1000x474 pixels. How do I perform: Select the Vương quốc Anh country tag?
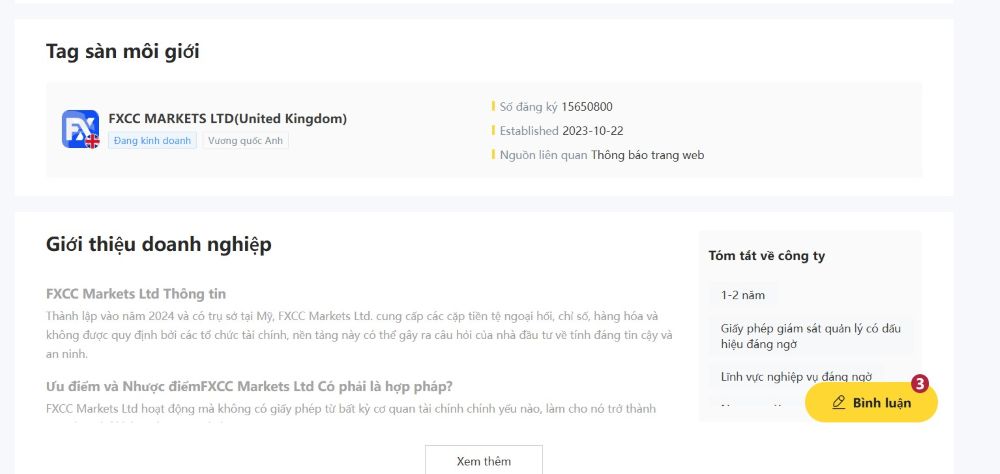pos(245,141)
